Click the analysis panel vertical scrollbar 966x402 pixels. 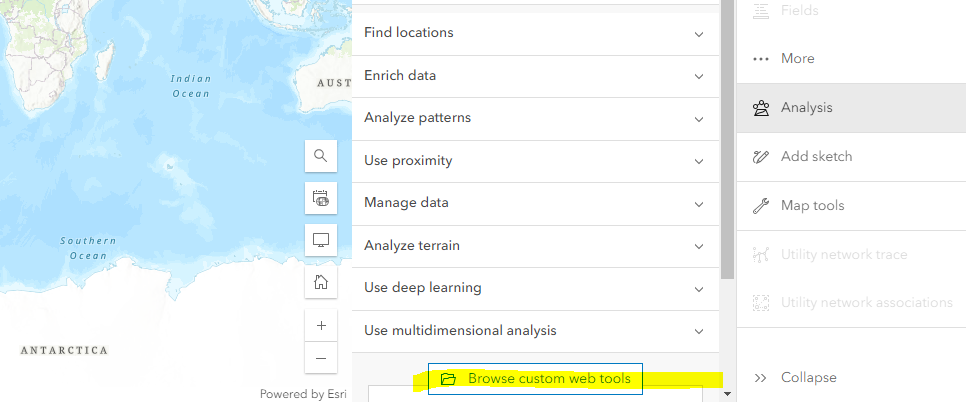click(727, 150)
